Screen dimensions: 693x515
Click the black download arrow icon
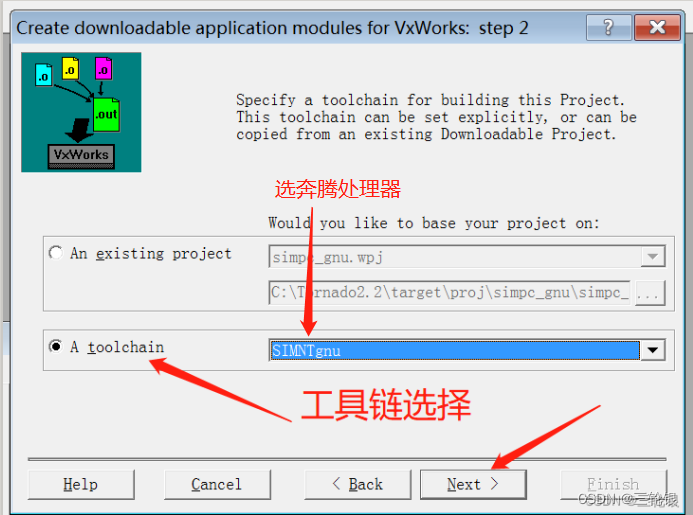coord(78,130)
